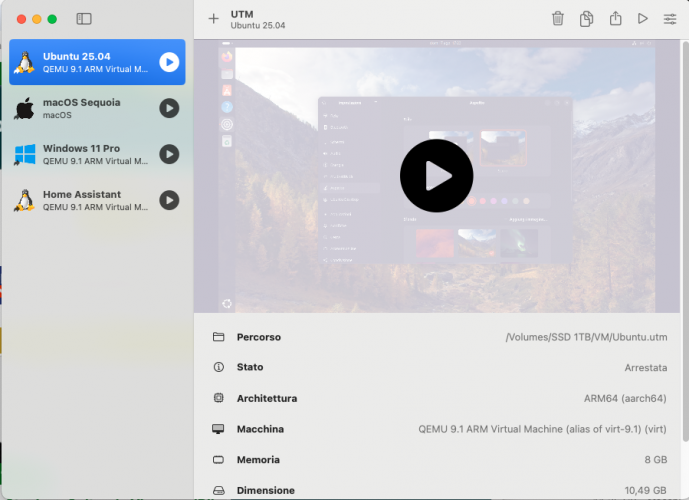Delete the selected VM with trash icon
689x500 pixels.
click(558, 19)
